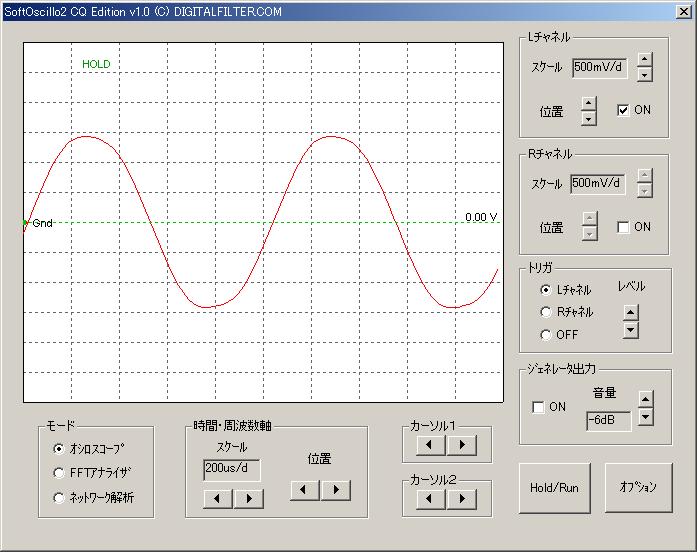Lower trigger level with down arrow
Screen dimensions: 697x552
point(630,330)
